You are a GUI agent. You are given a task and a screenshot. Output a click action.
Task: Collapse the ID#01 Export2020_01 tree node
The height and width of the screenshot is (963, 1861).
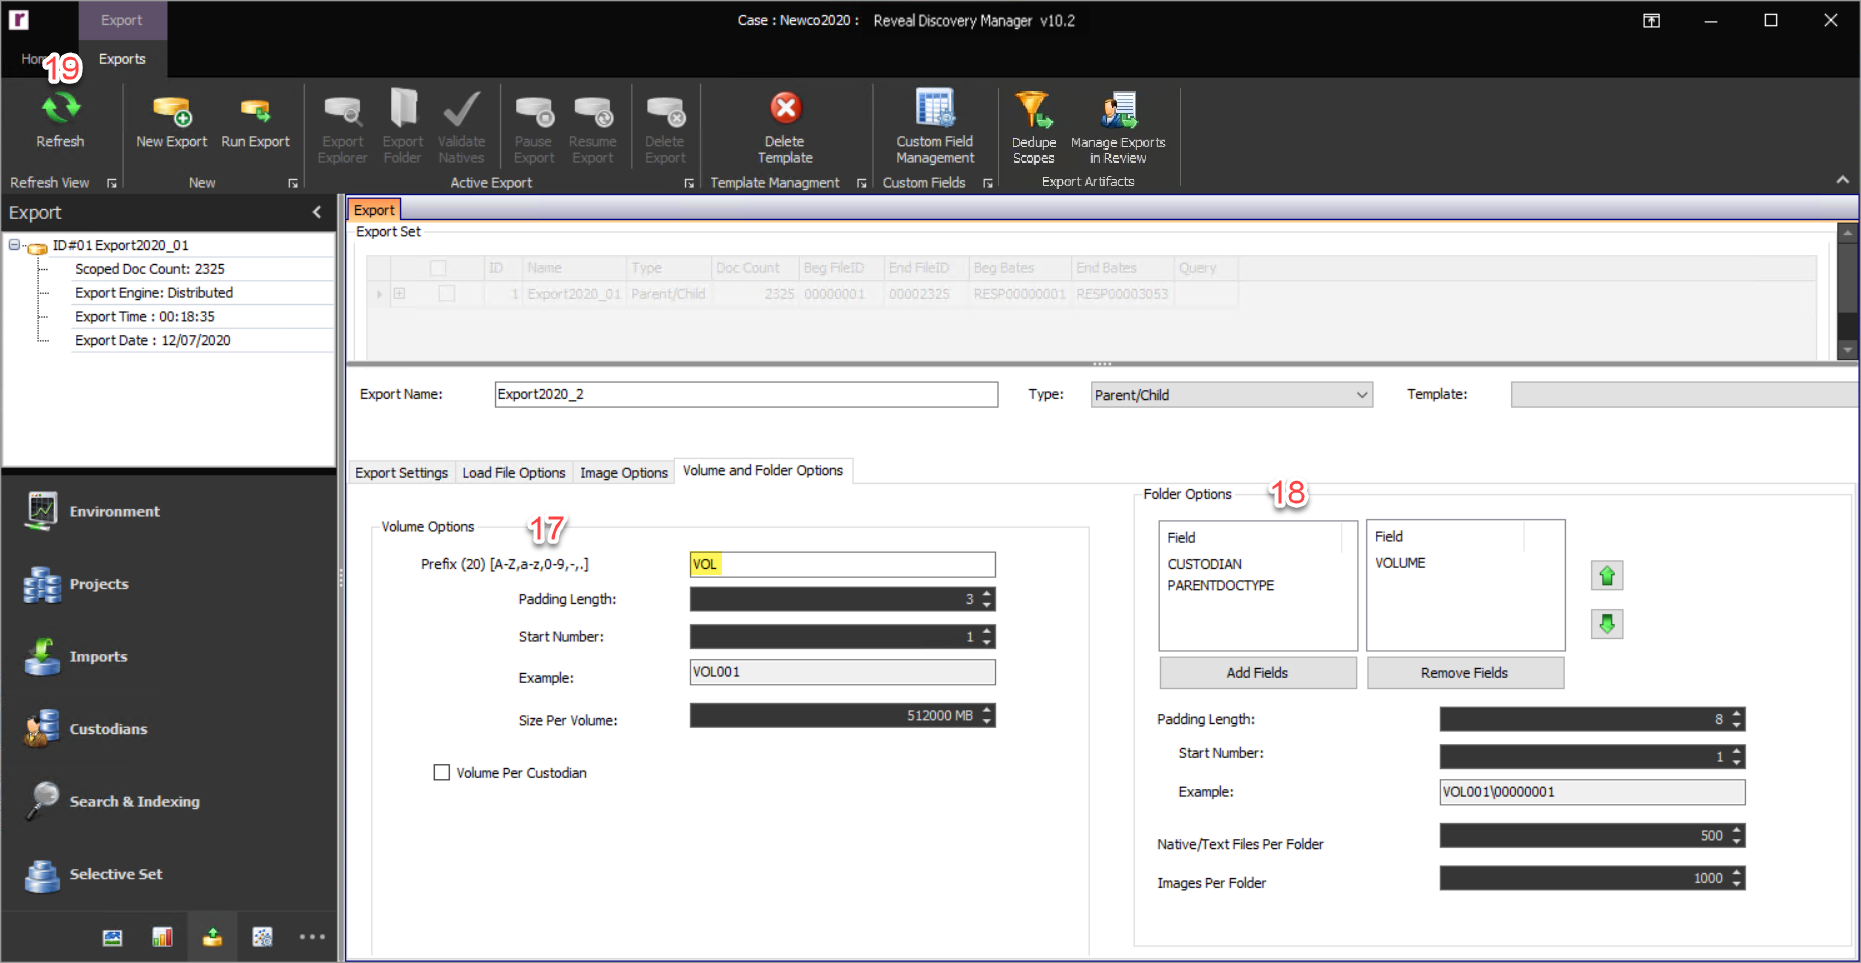coord(14,245)
